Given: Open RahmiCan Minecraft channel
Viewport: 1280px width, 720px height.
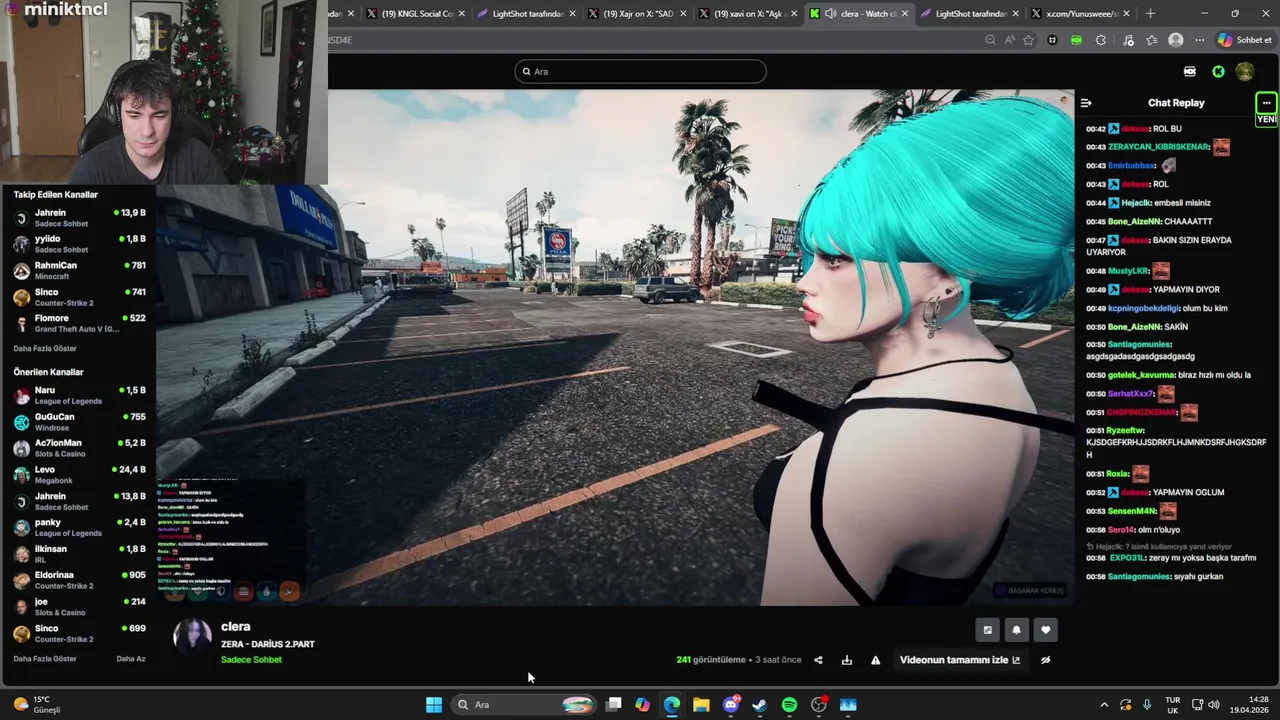Looking at the screenshot, I should pyautogui.click(x=80, y=270).
